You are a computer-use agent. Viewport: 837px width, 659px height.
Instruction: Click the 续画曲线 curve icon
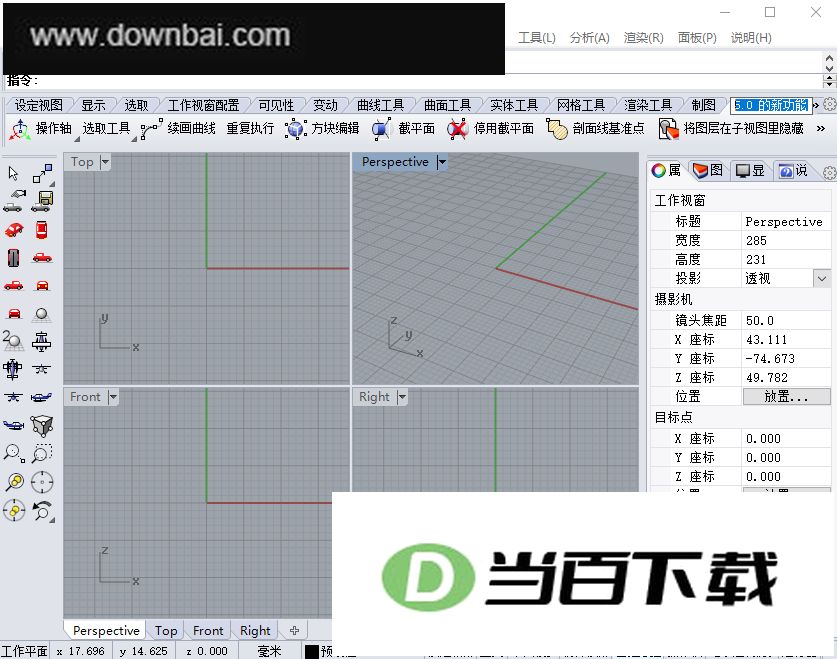[151, 129]
